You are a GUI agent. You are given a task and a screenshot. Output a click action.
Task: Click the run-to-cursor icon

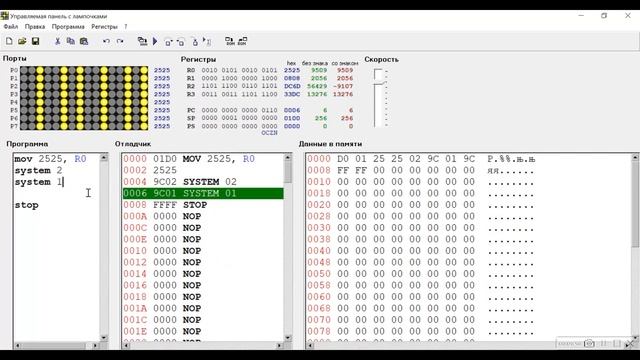pos(207,42)
